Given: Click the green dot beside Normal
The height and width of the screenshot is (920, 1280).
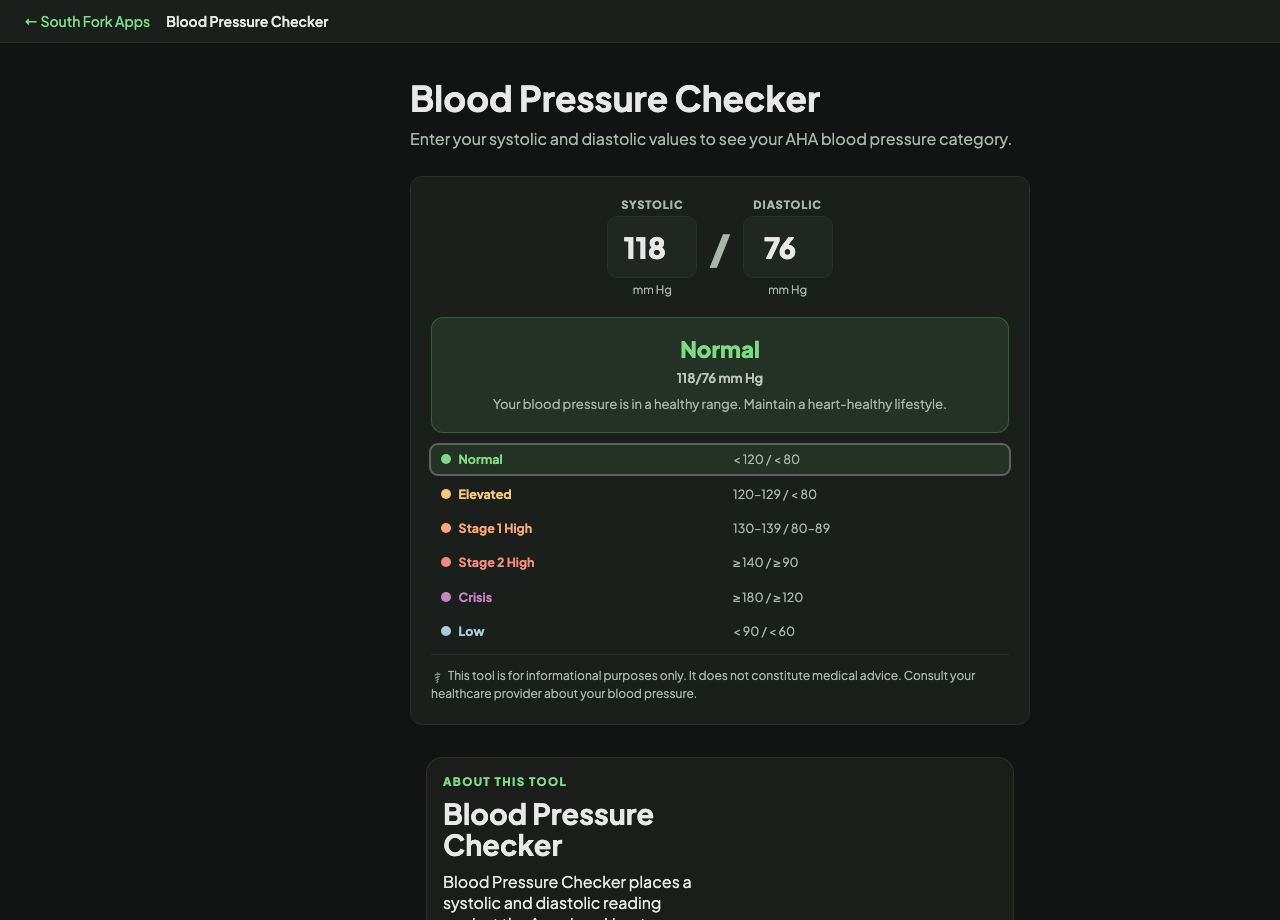Looking at the screenshot, I should (x=446, y=459).
